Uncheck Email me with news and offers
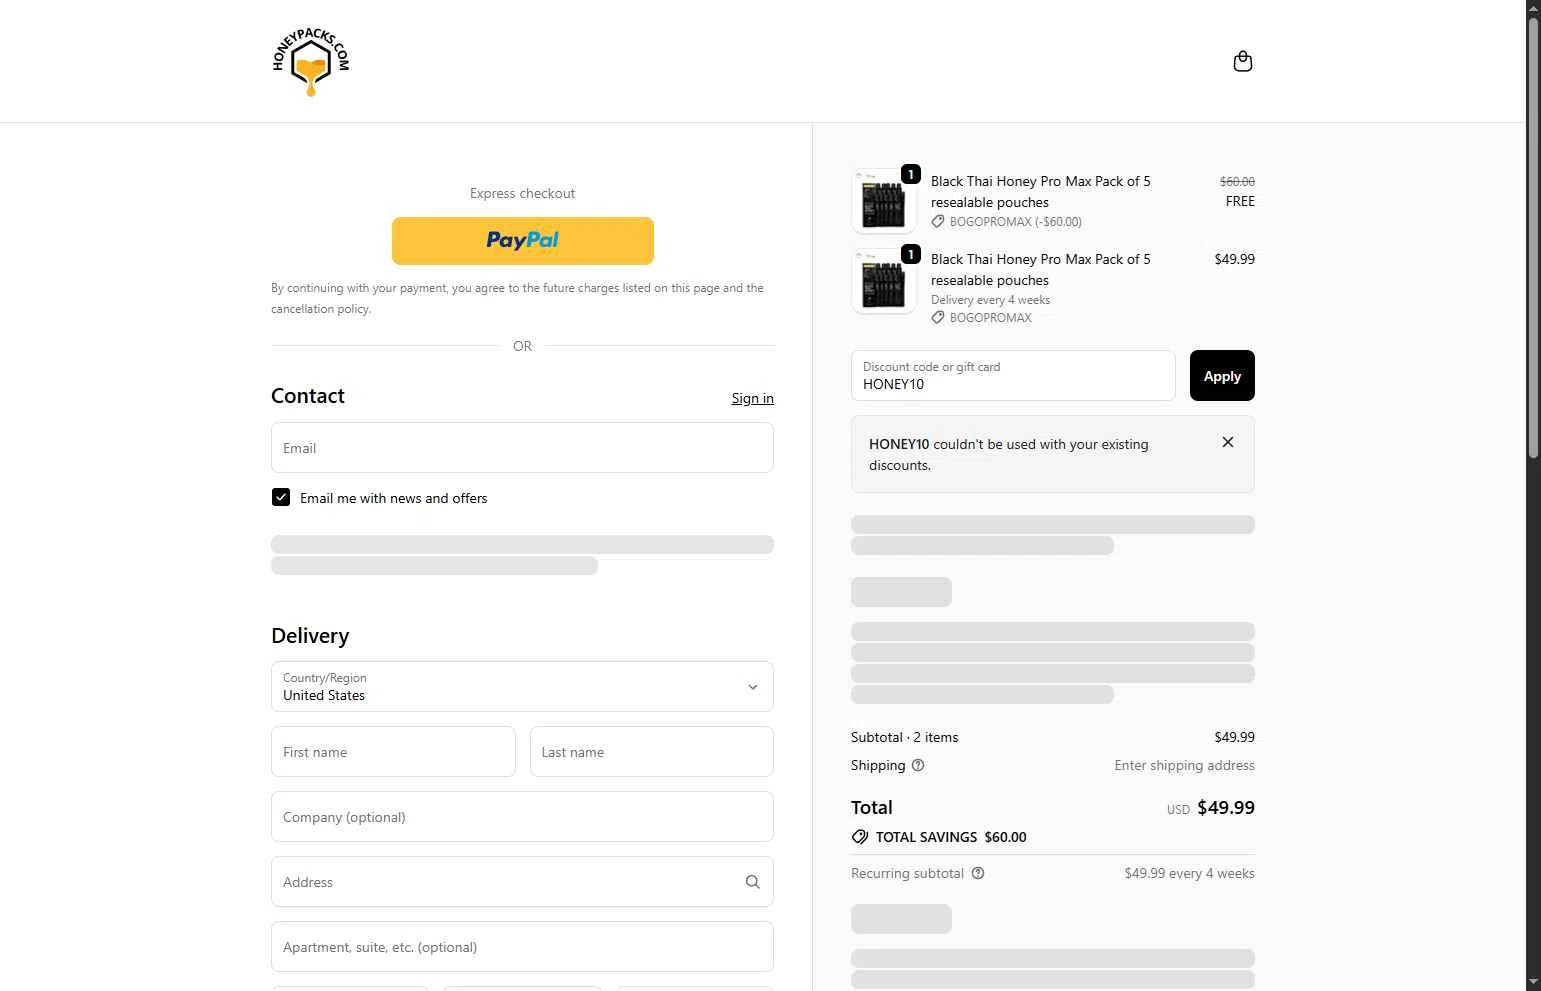Image resolution: width=1541 pixels, height=991 pixels. click(x=281, y=497)
